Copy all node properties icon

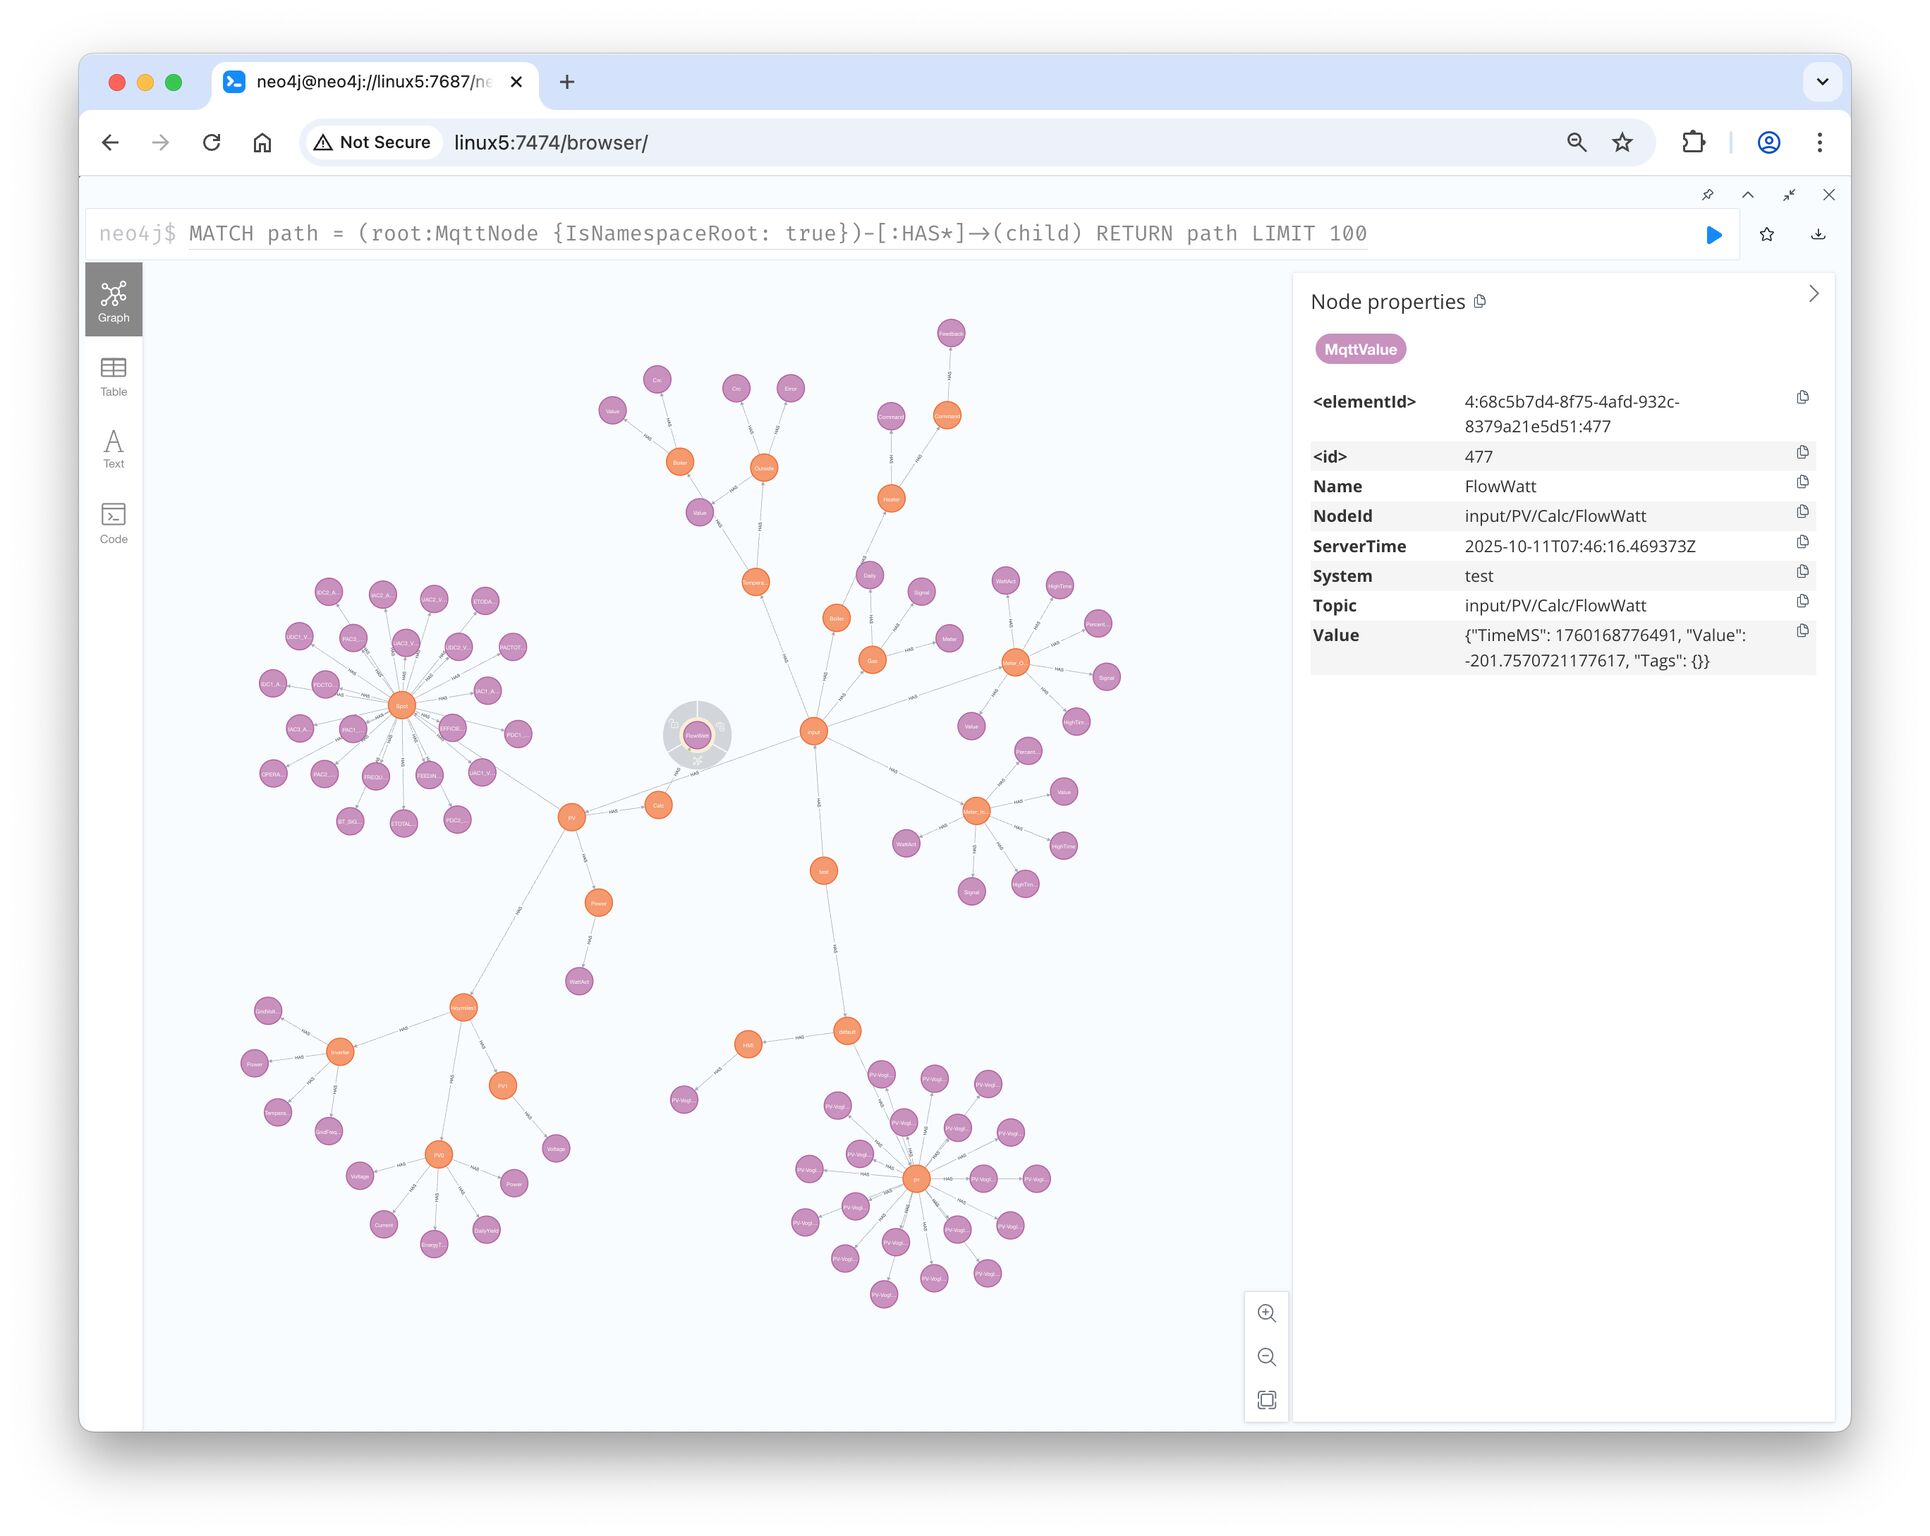point(1480,302)
